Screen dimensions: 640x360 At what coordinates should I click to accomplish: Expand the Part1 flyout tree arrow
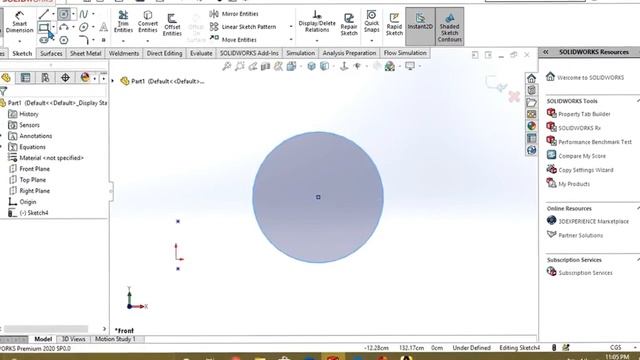click(x=113, y=81)
